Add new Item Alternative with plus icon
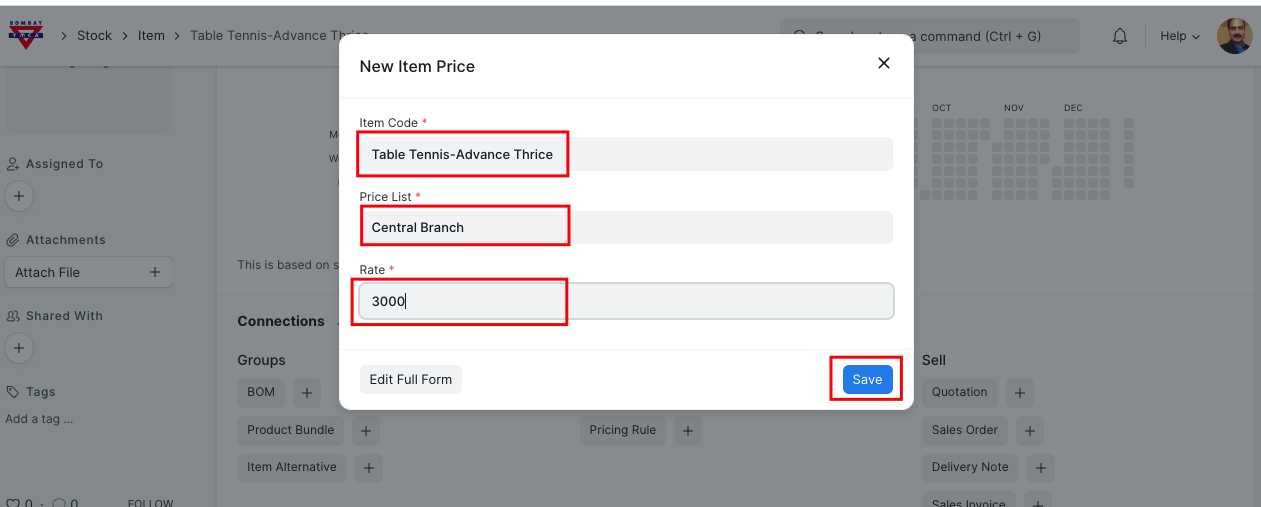1261x507 pixels. [x=368, y=468]
